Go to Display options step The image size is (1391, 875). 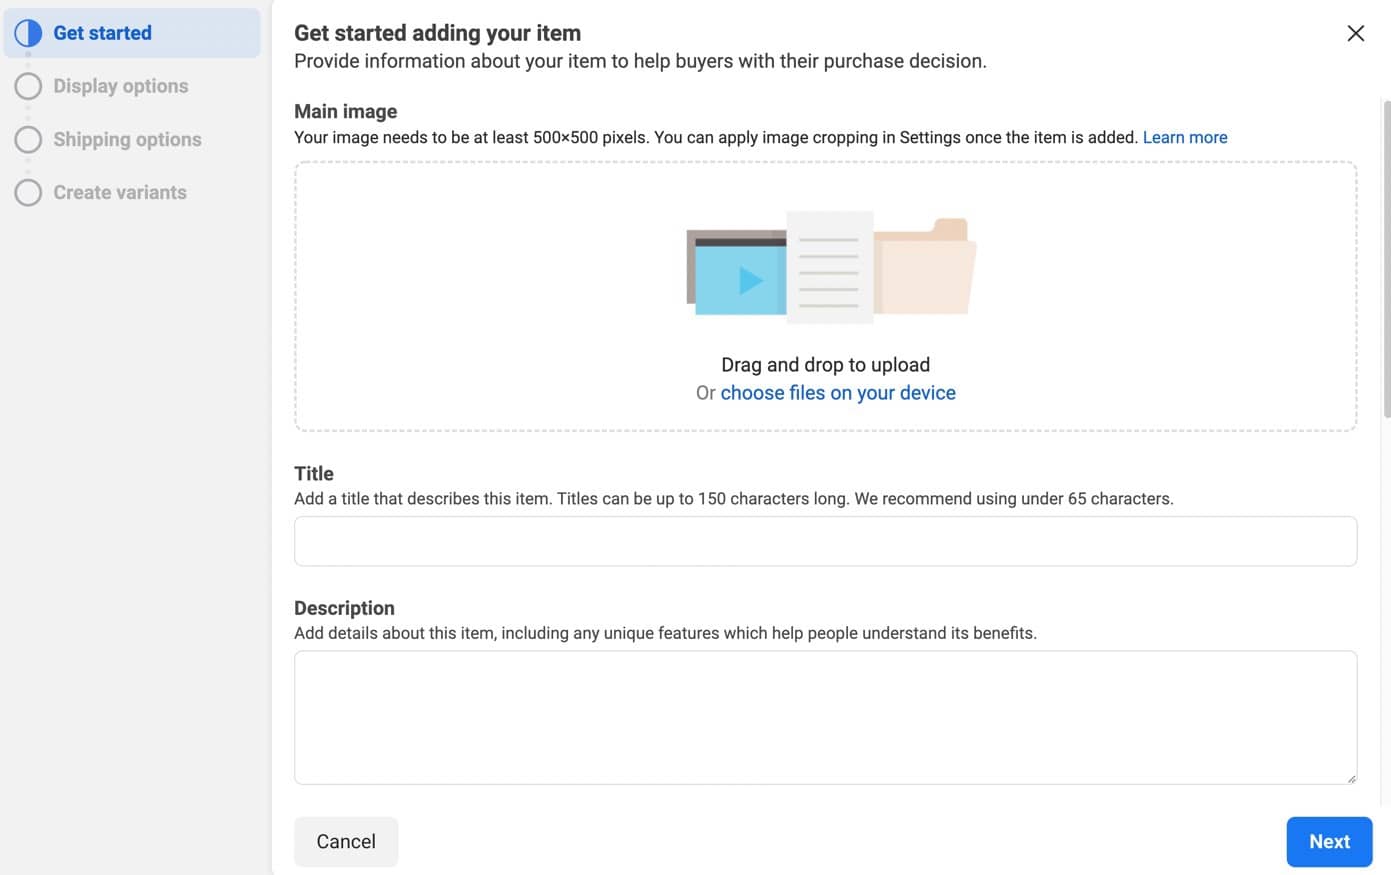click(x=120, y=86)
